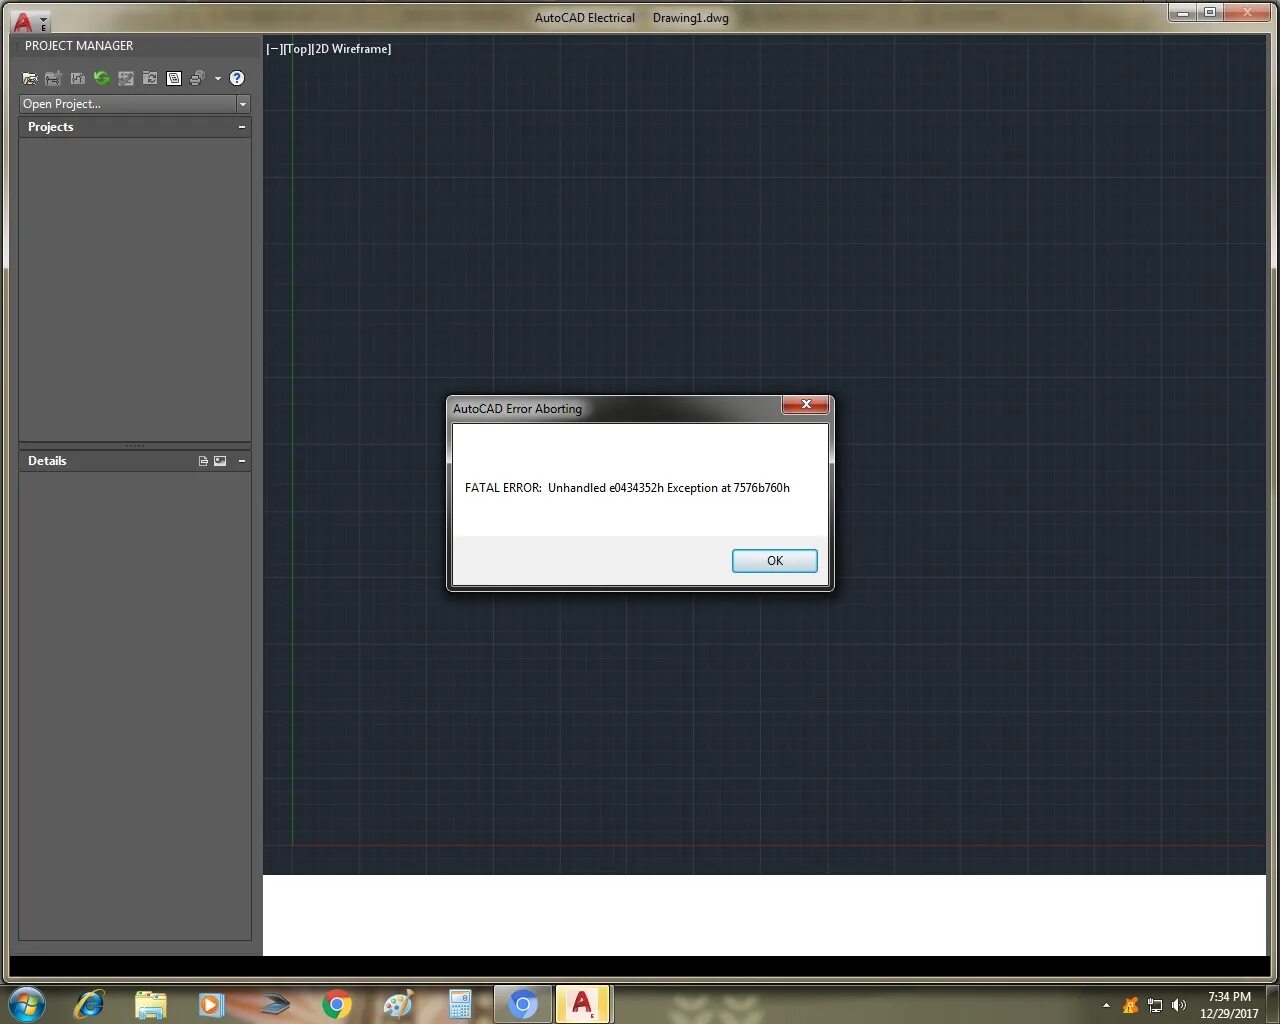Open Project Manager help
1280x1024 pixels.
(x=237, y=78)
